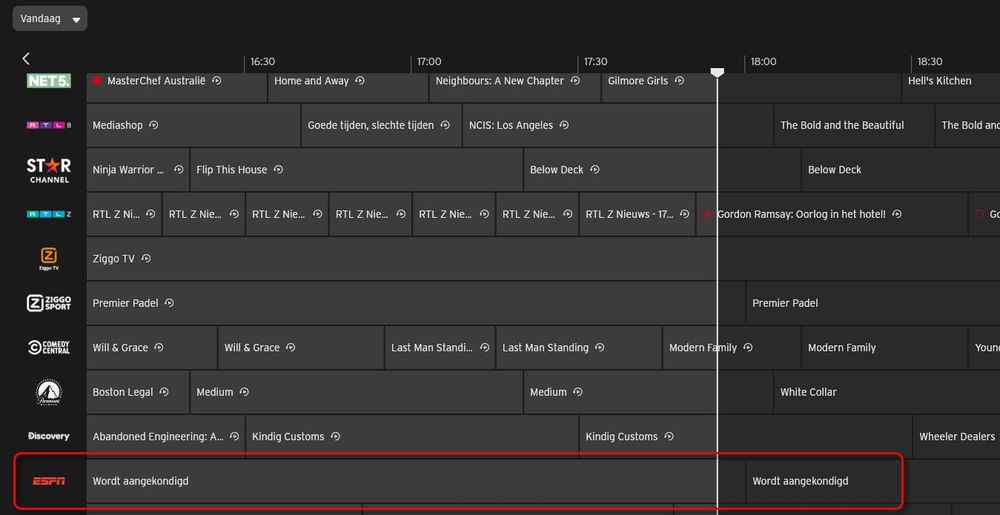Open the Below Deck programme without replay icon
The height and width of the screenshot is (515, 1000).
901,170
